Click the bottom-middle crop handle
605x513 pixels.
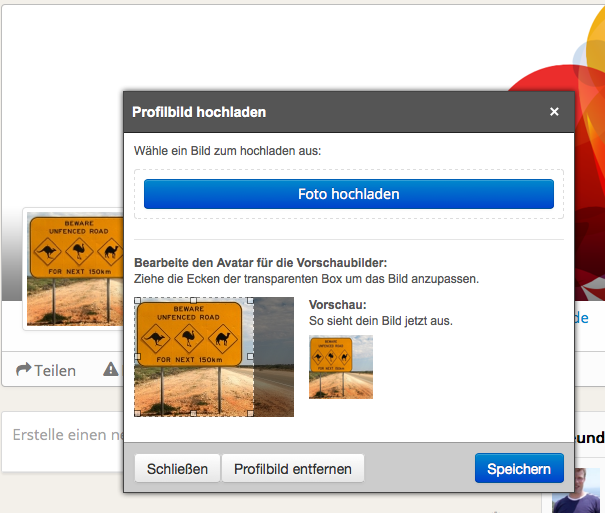194,413
